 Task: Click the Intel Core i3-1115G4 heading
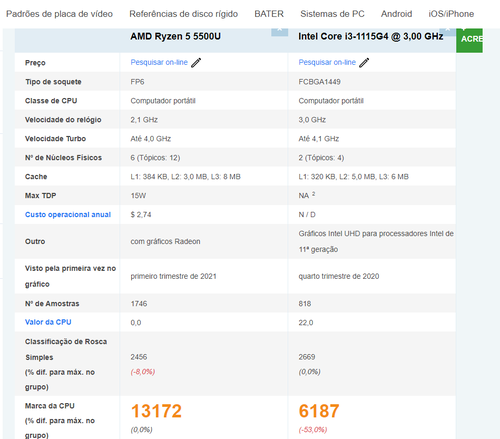371,36
